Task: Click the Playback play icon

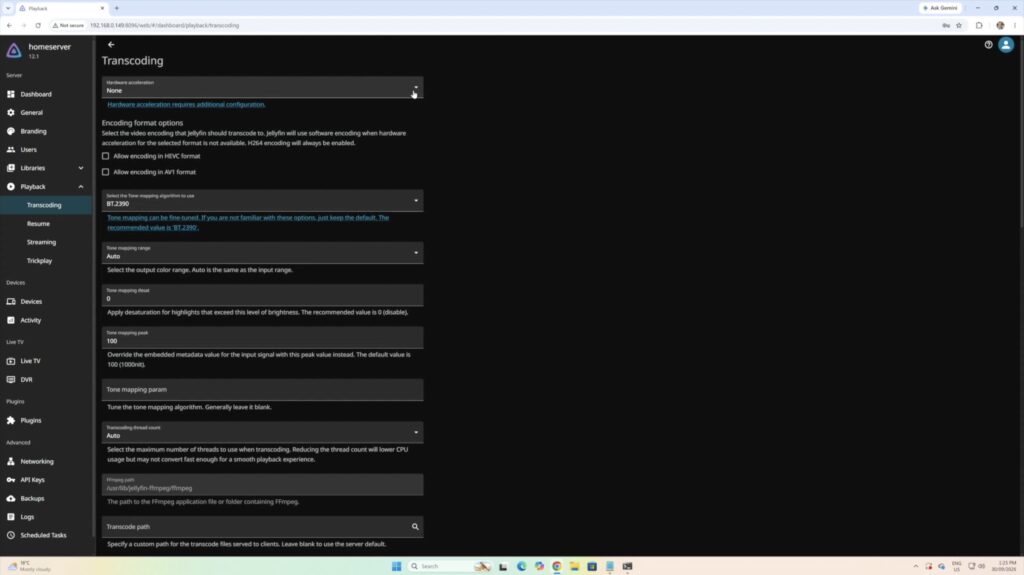Action: tap(10, 187)
